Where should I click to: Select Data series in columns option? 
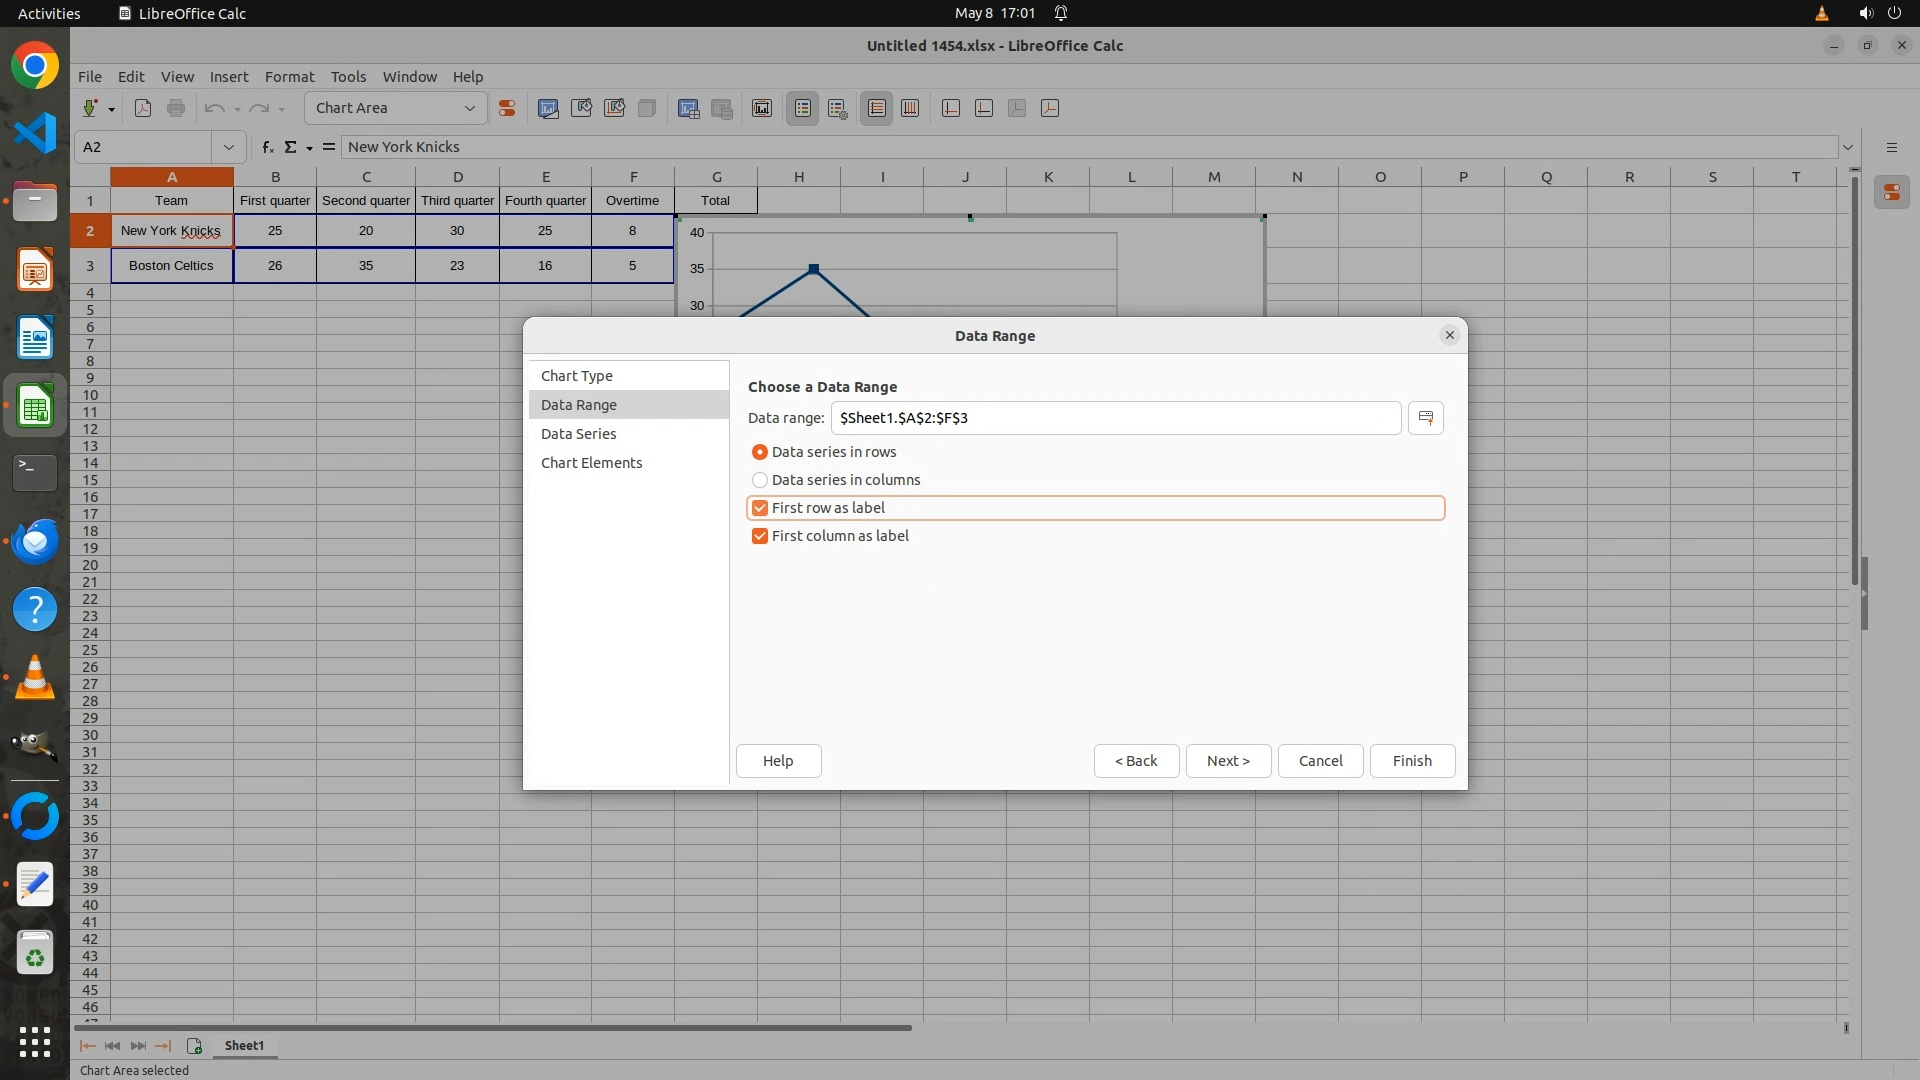click(x=760, y=480)
